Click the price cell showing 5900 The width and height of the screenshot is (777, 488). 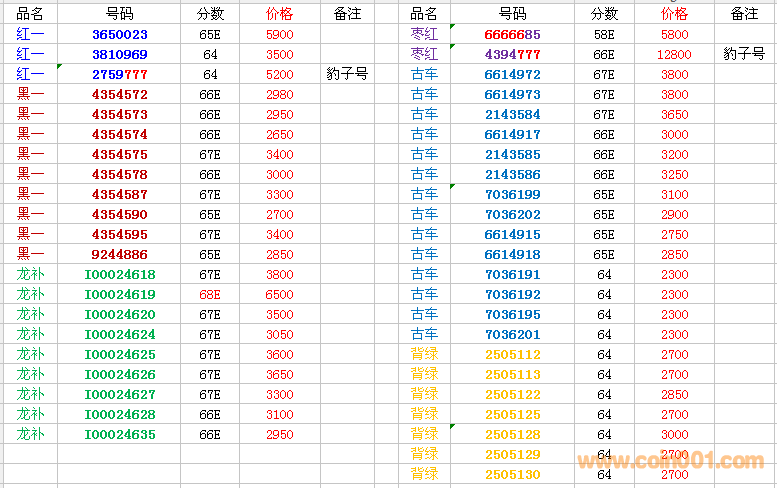click(280, 34)
